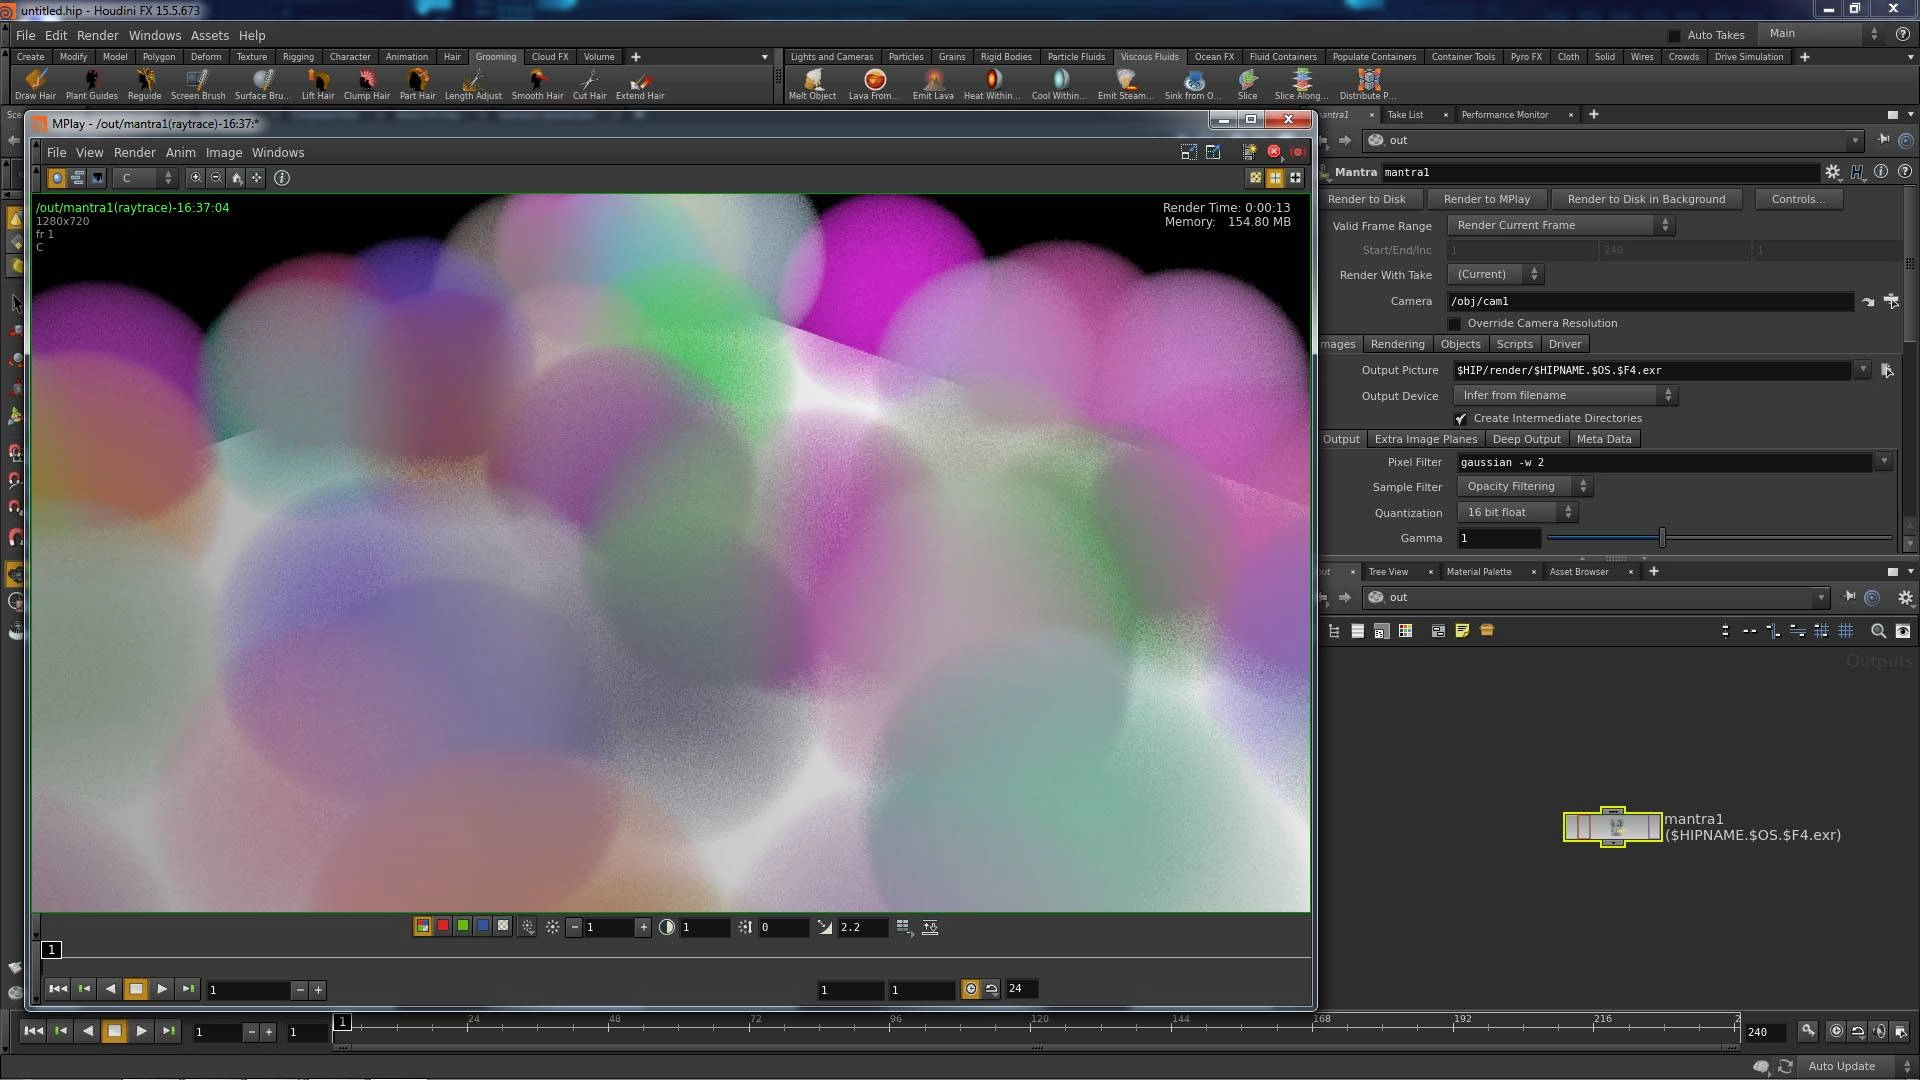This screenshot has width=1920, height=1080.
Task: Show green channel only in MPlay
Action: tap(463, 927)
